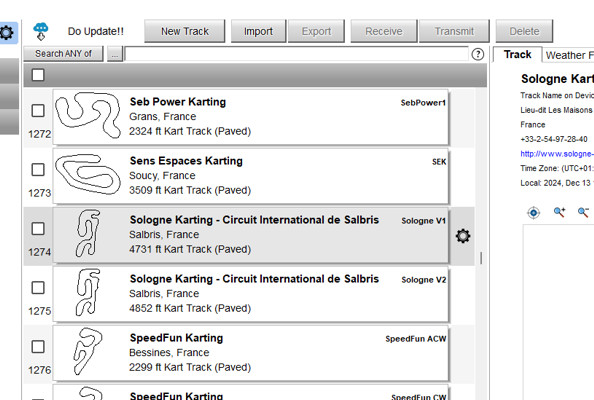The width and height of the screenshot is (594, 400).
Task: Switch to the Weather tab
Action: [x=569, y=55]
